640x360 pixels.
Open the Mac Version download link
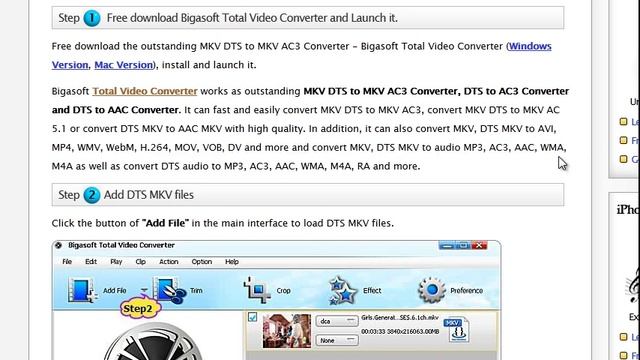click(x=123, y=65)
